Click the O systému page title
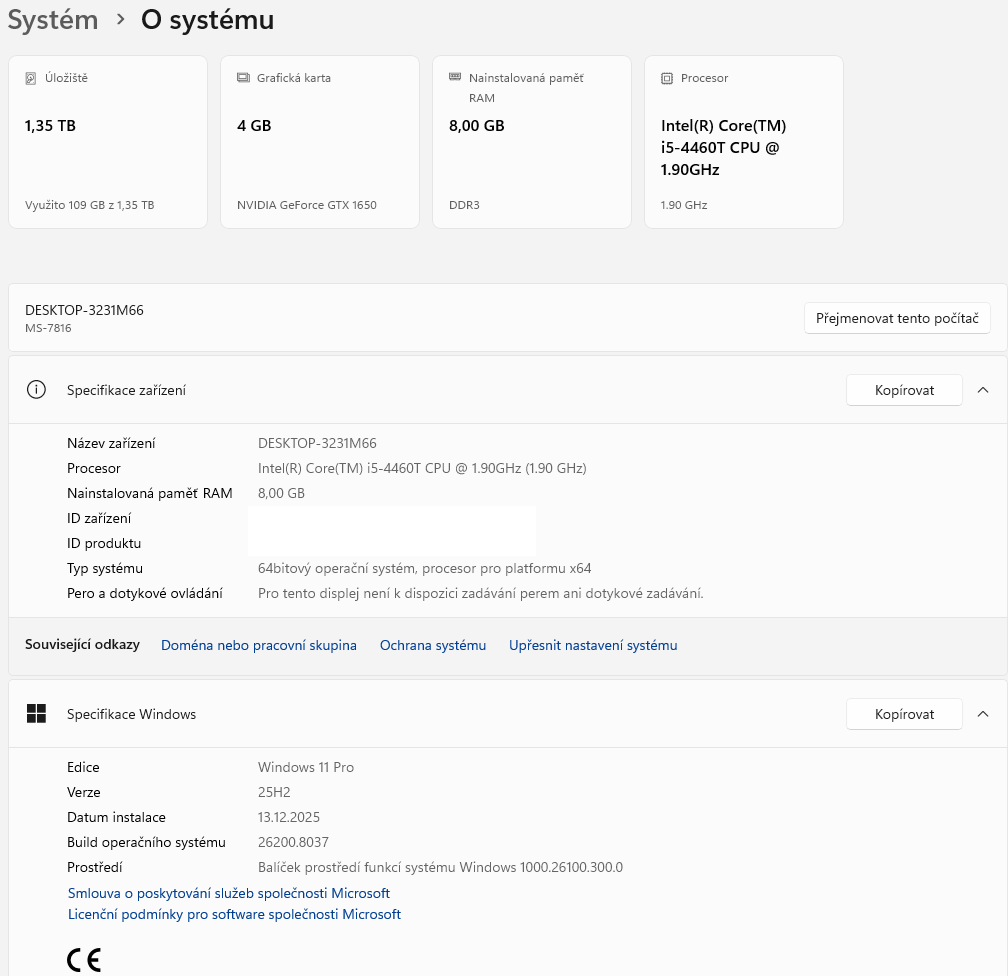The width and height of the screenshot is (1008, 976). (x=208, y=20)
